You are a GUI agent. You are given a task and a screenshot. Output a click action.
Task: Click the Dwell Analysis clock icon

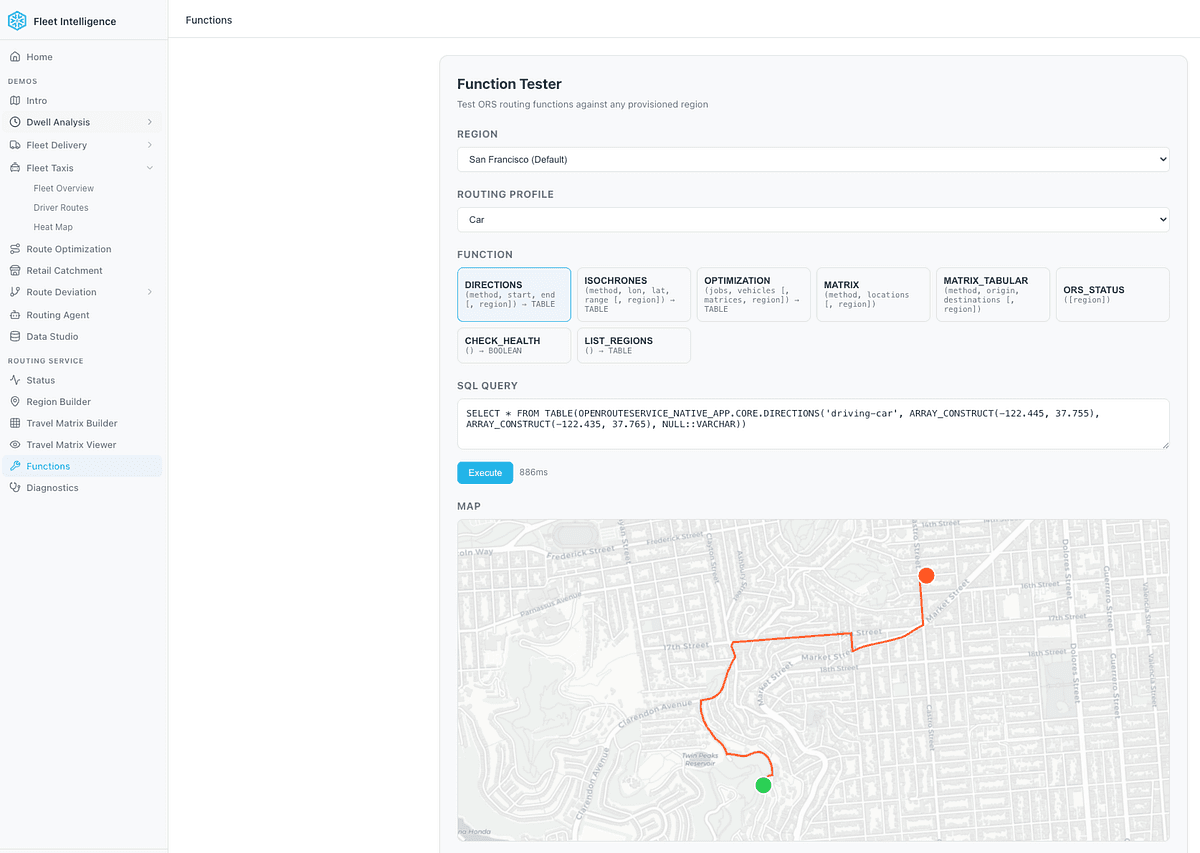point(15,122)
